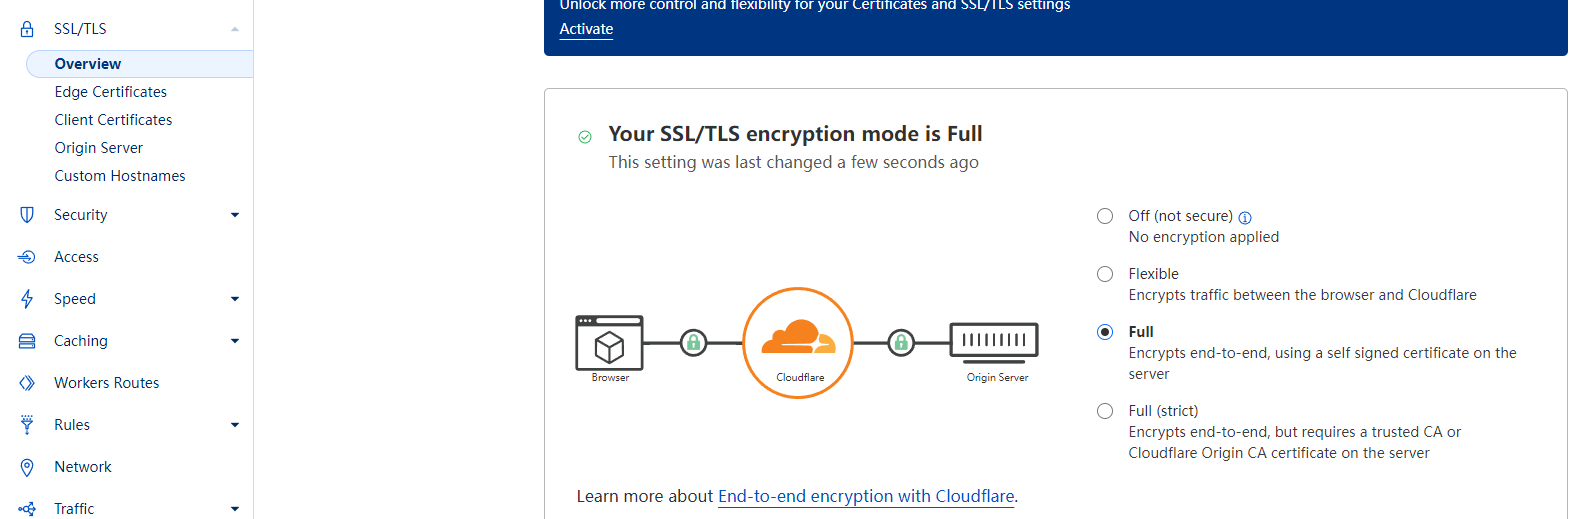Select the Flexible encryption mode

tap(1105, 274)
